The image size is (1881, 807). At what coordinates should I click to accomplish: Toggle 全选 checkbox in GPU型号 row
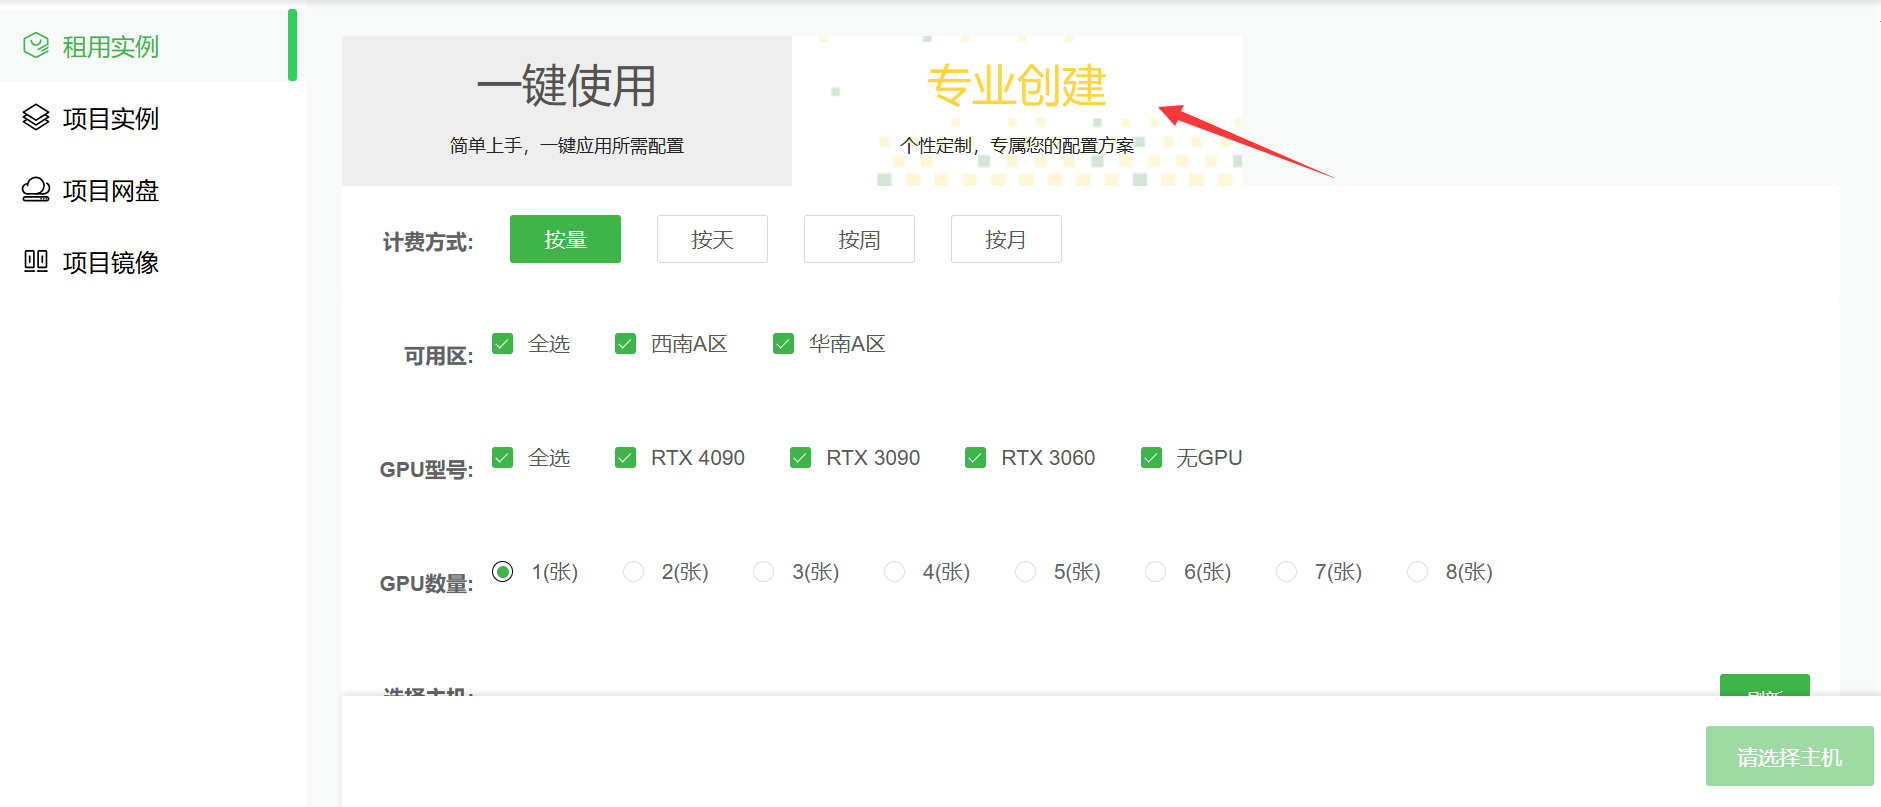pos(503,458)
